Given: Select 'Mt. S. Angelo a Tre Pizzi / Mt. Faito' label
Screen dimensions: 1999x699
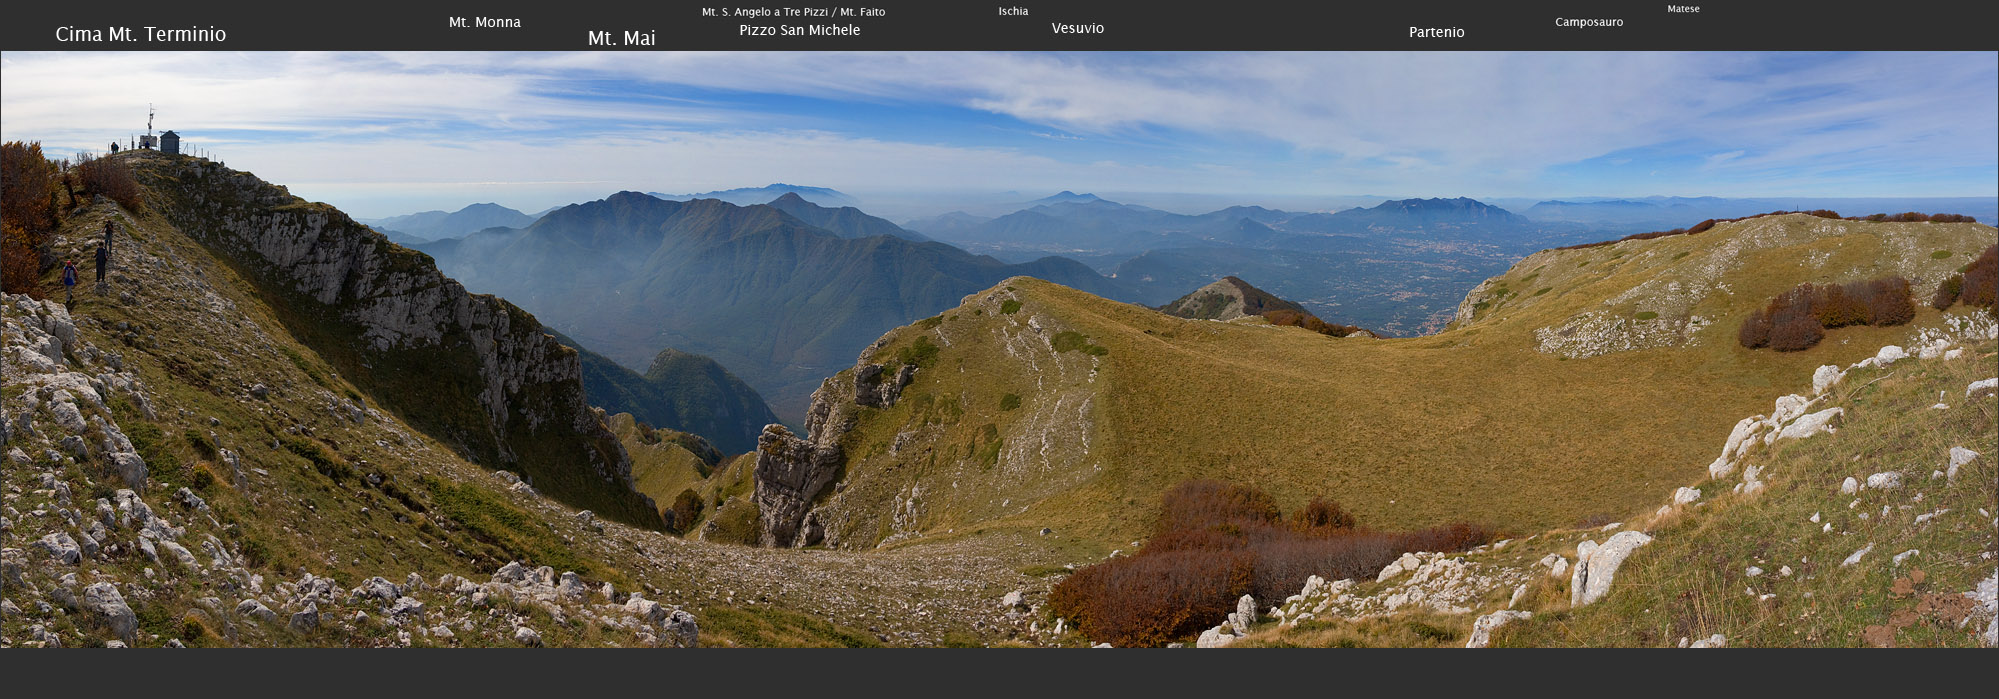Looking at the screenshot, I should (793, 12).
